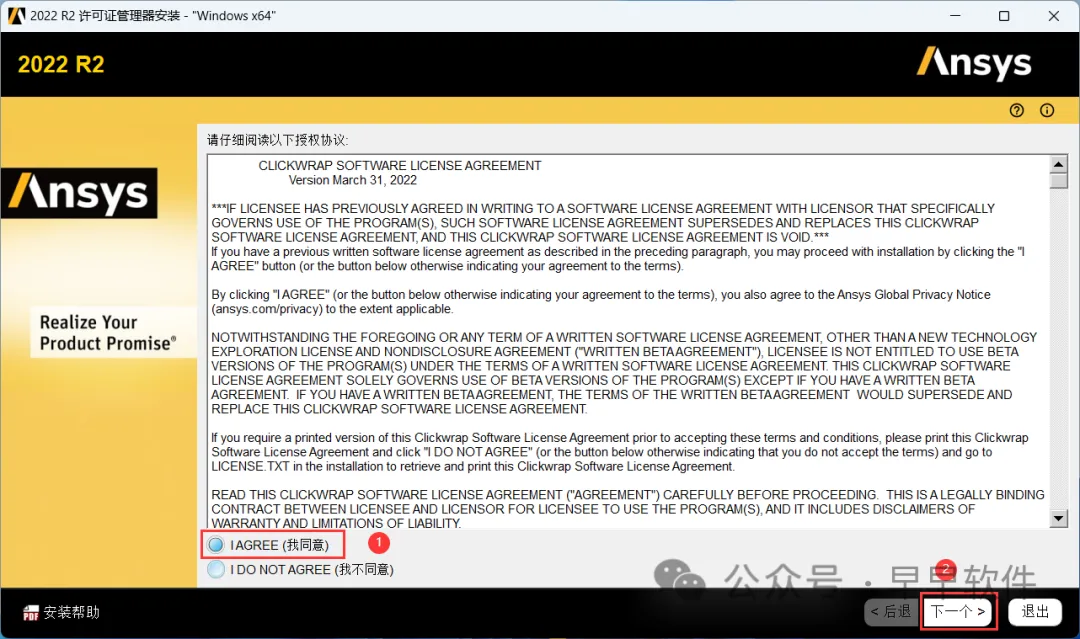Open the PDF installation help (安装帮助) icon

30,612
